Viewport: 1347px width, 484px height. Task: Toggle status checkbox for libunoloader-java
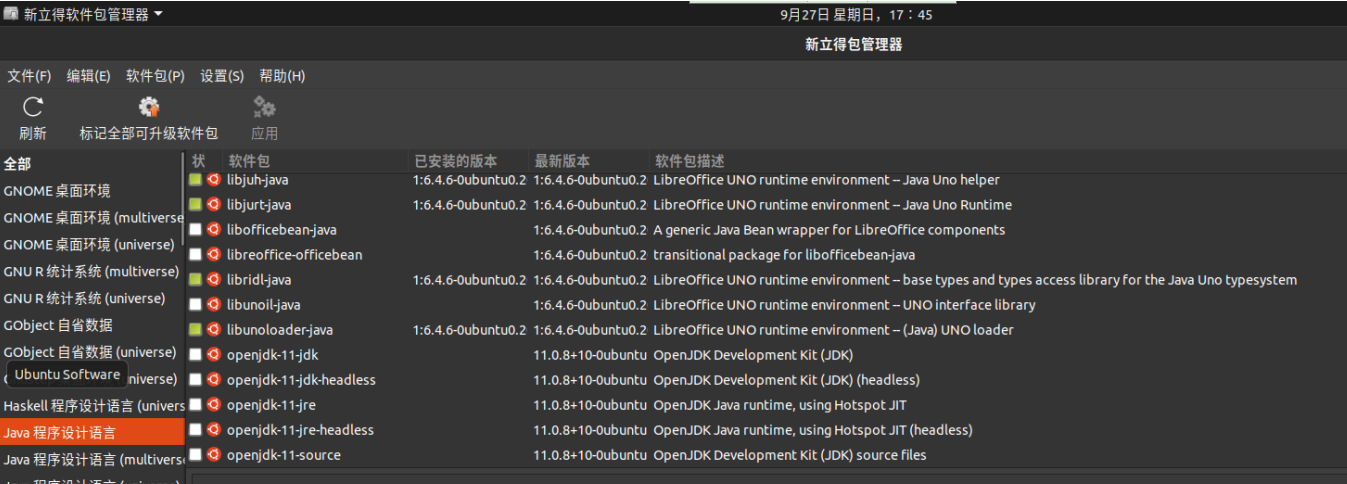tap(195, 330)
